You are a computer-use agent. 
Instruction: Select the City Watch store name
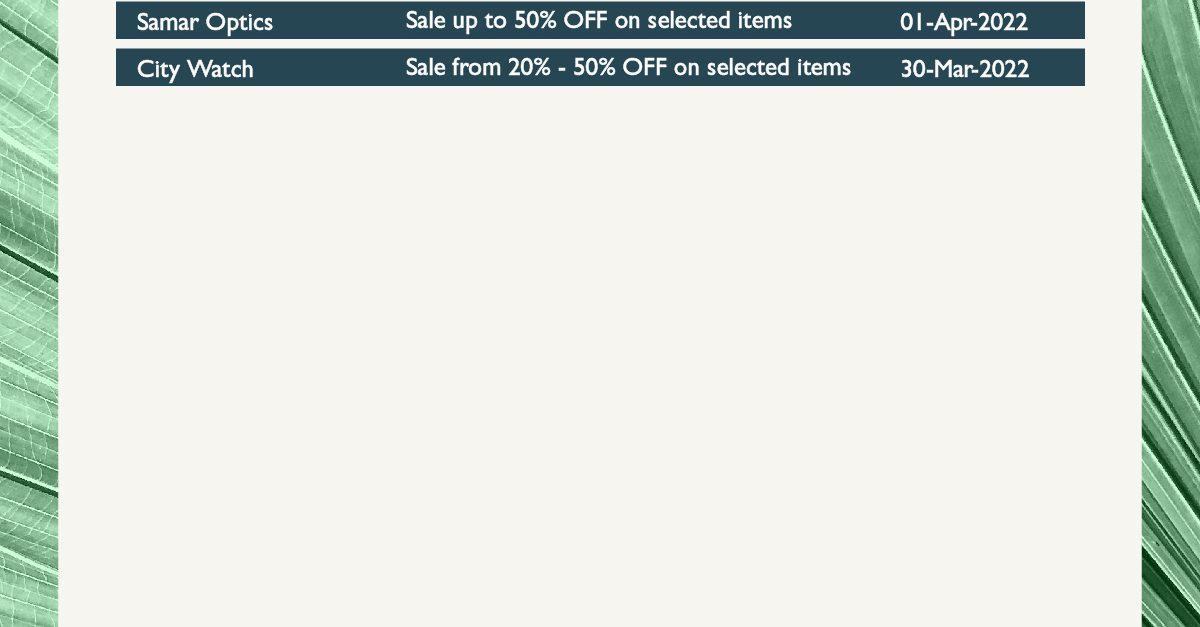195,69
